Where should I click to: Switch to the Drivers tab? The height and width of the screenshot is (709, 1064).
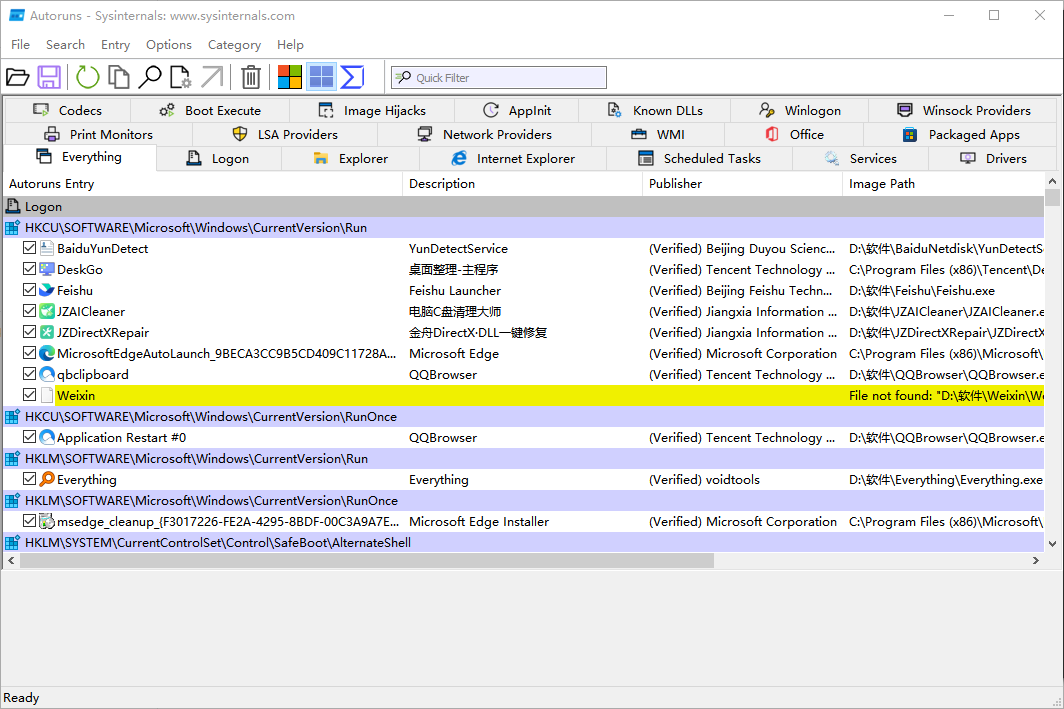pyautogui.click(x=992, y=159)
